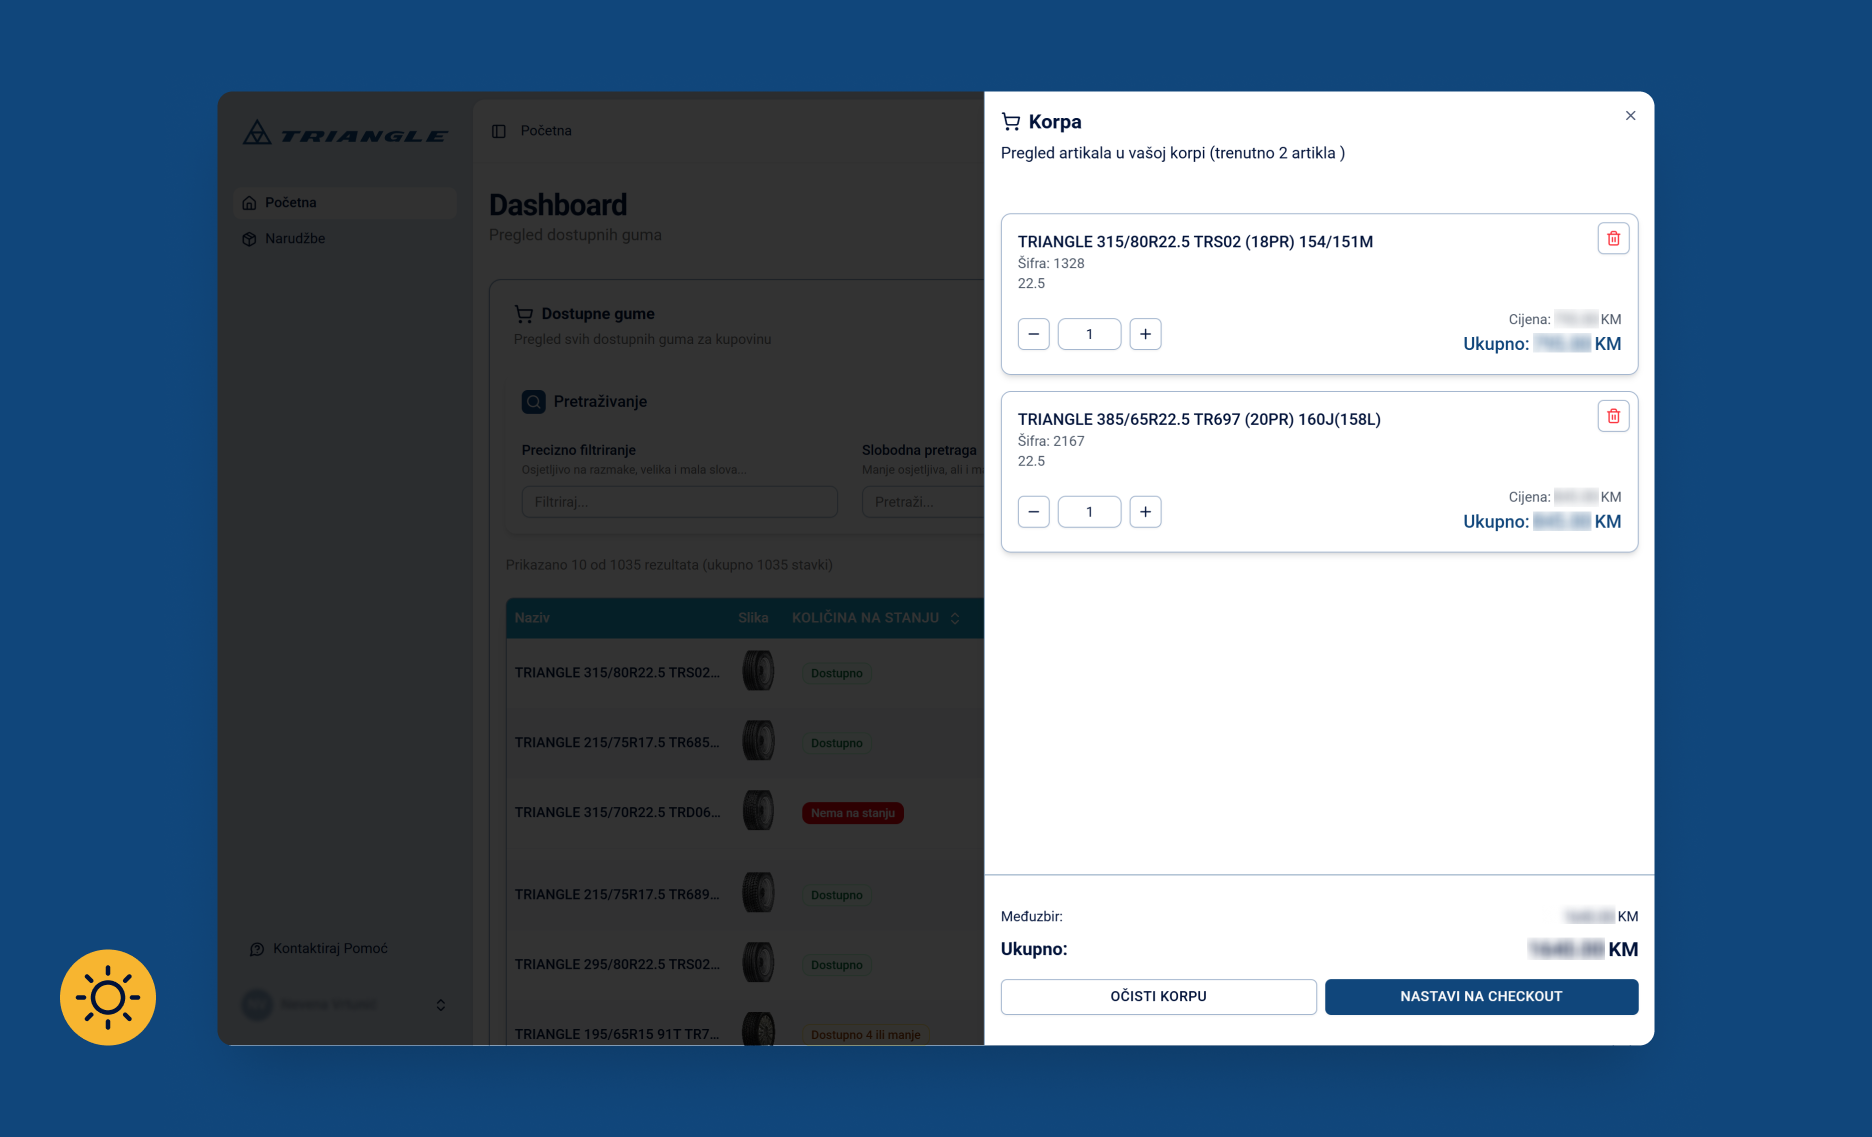
Task: Click Dostupno badge in 215/75R17.5 TR685 row
Action: click(x=837, y=743)
